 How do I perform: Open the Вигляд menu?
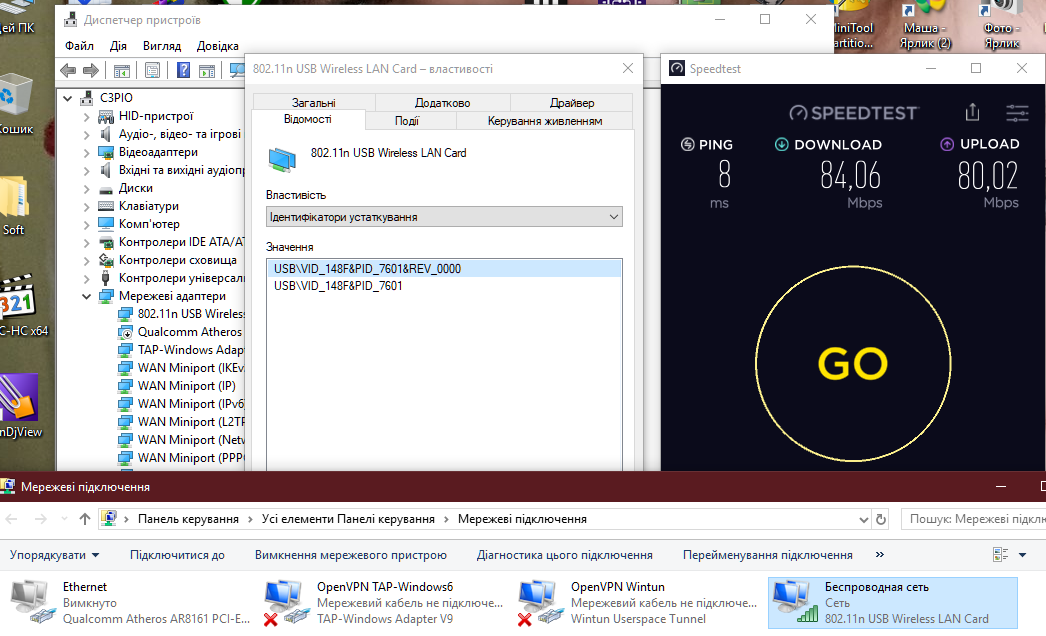[162, 45]
